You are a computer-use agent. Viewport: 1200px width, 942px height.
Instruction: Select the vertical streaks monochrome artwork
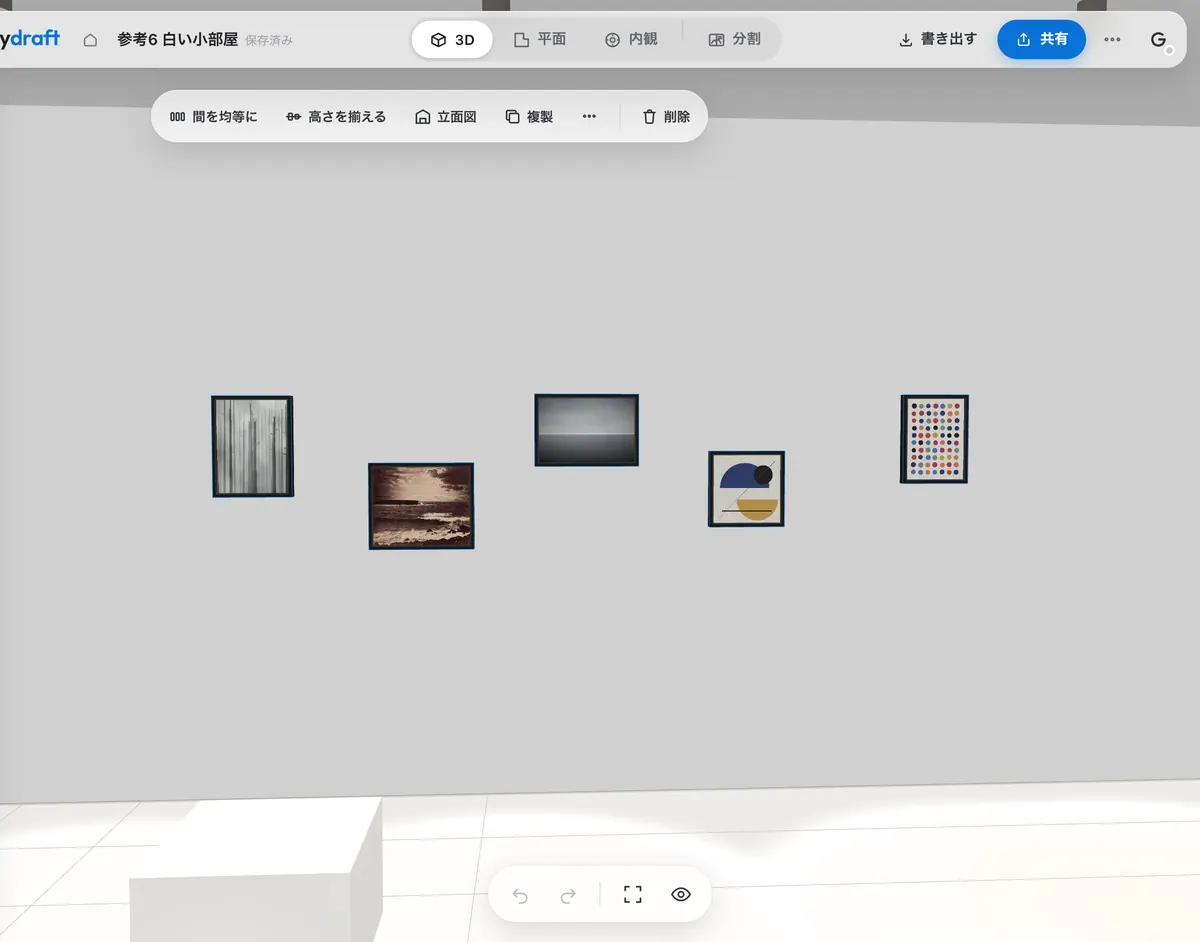point(252,446)
